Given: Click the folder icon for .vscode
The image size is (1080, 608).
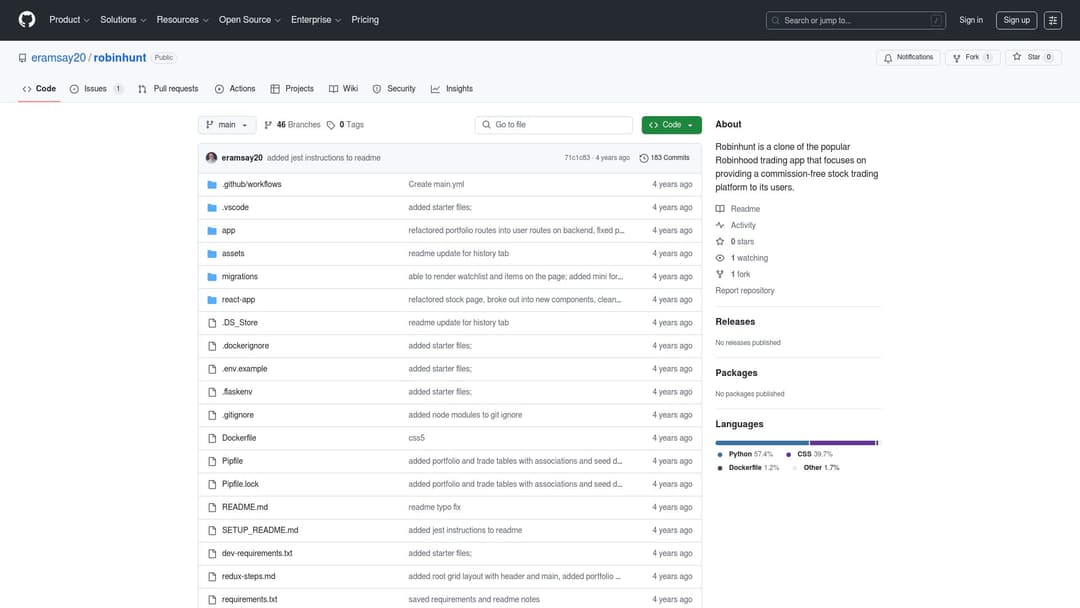Looking at the screenshot, I should (x=212, y=207).
